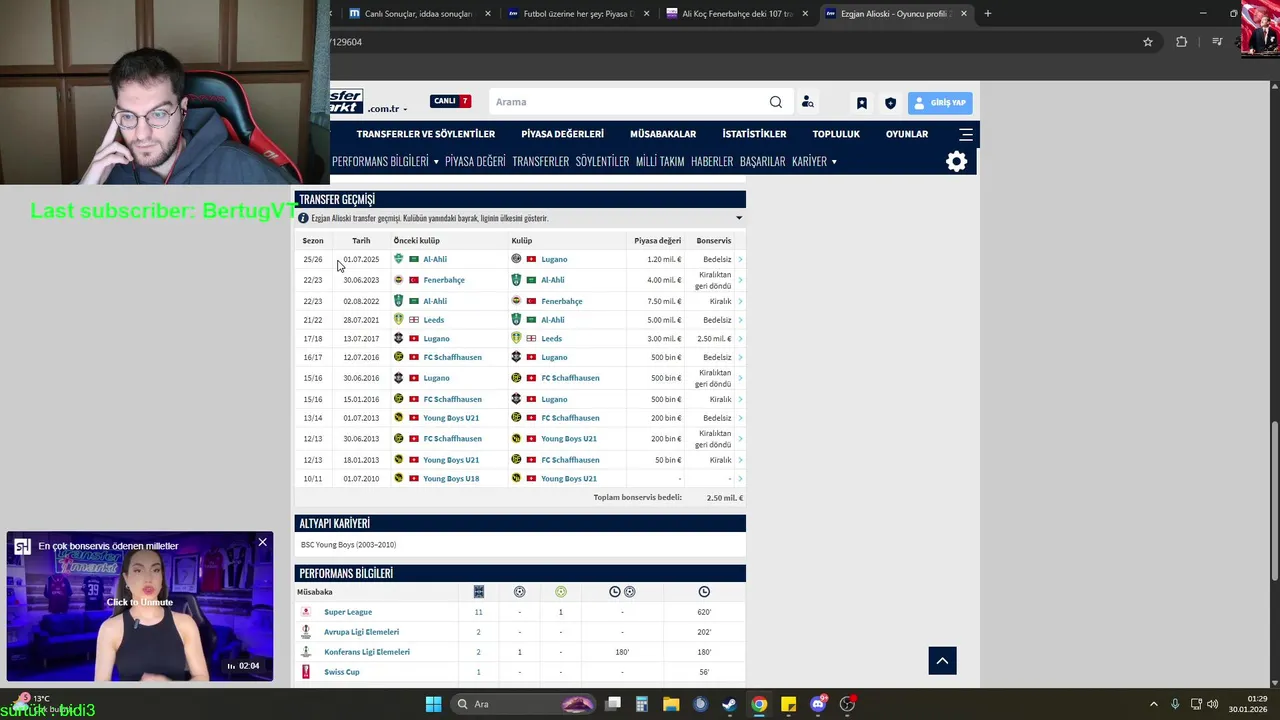Expand the Performans Bilgileri dropdown

pos(436,162)
